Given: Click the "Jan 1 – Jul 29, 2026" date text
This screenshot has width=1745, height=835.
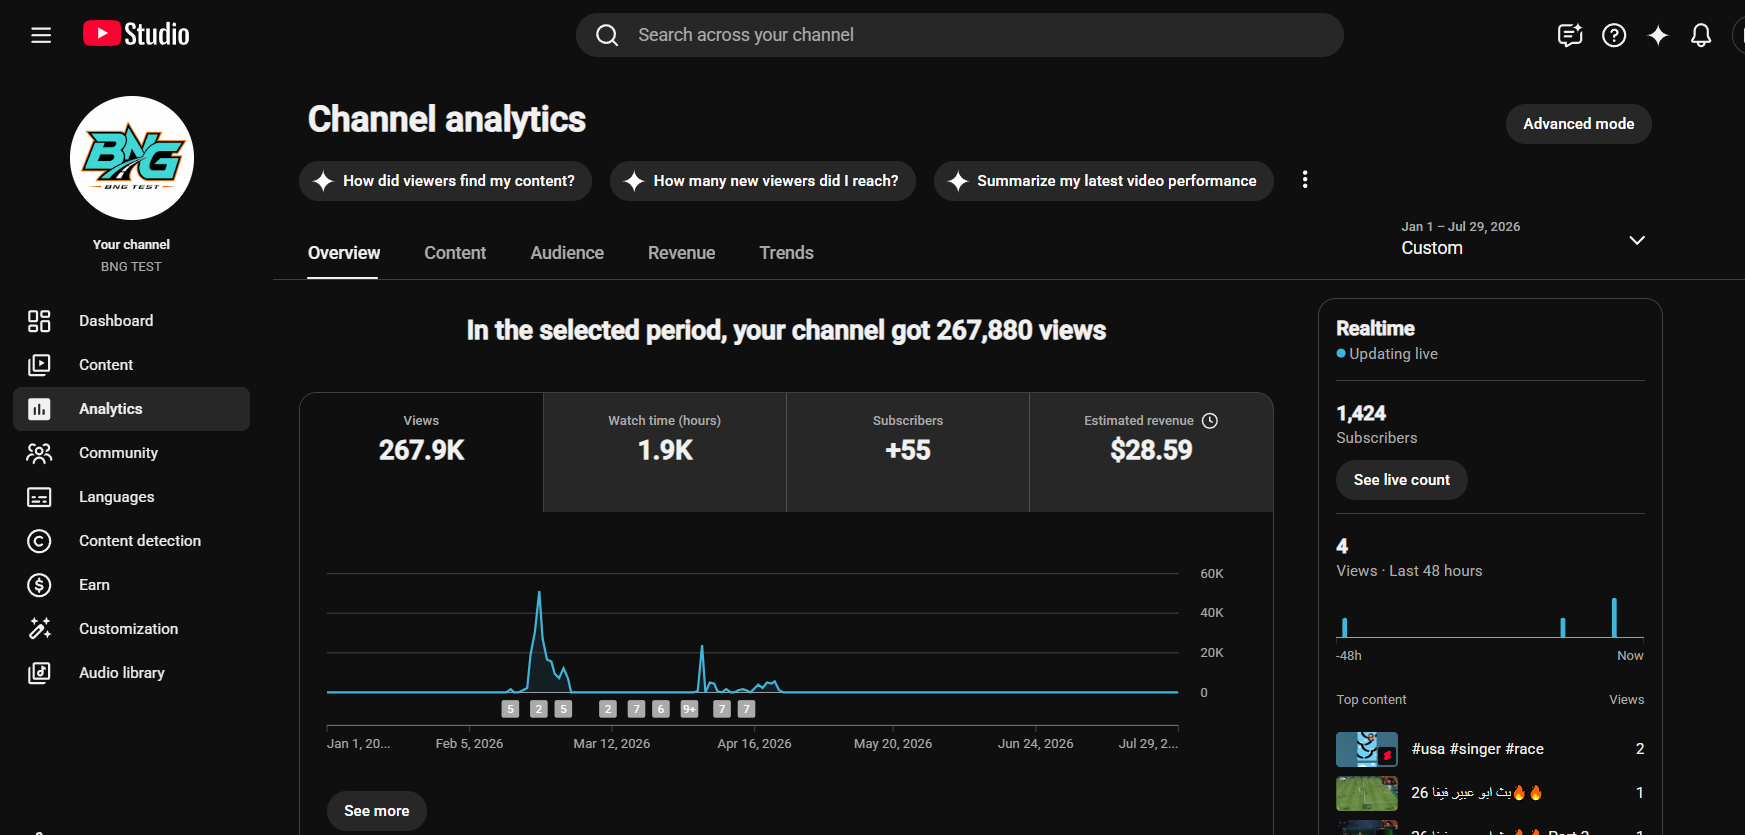Looking at the screenshot, I should click(1461, 227).
